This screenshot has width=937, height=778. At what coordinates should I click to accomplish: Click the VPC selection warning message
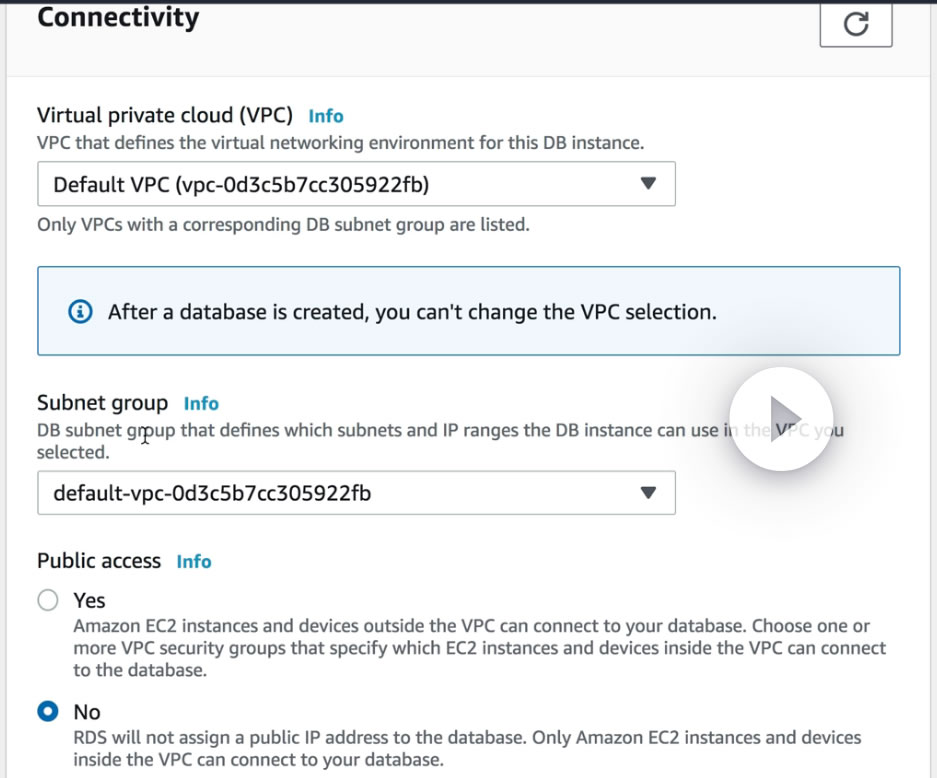412,312
